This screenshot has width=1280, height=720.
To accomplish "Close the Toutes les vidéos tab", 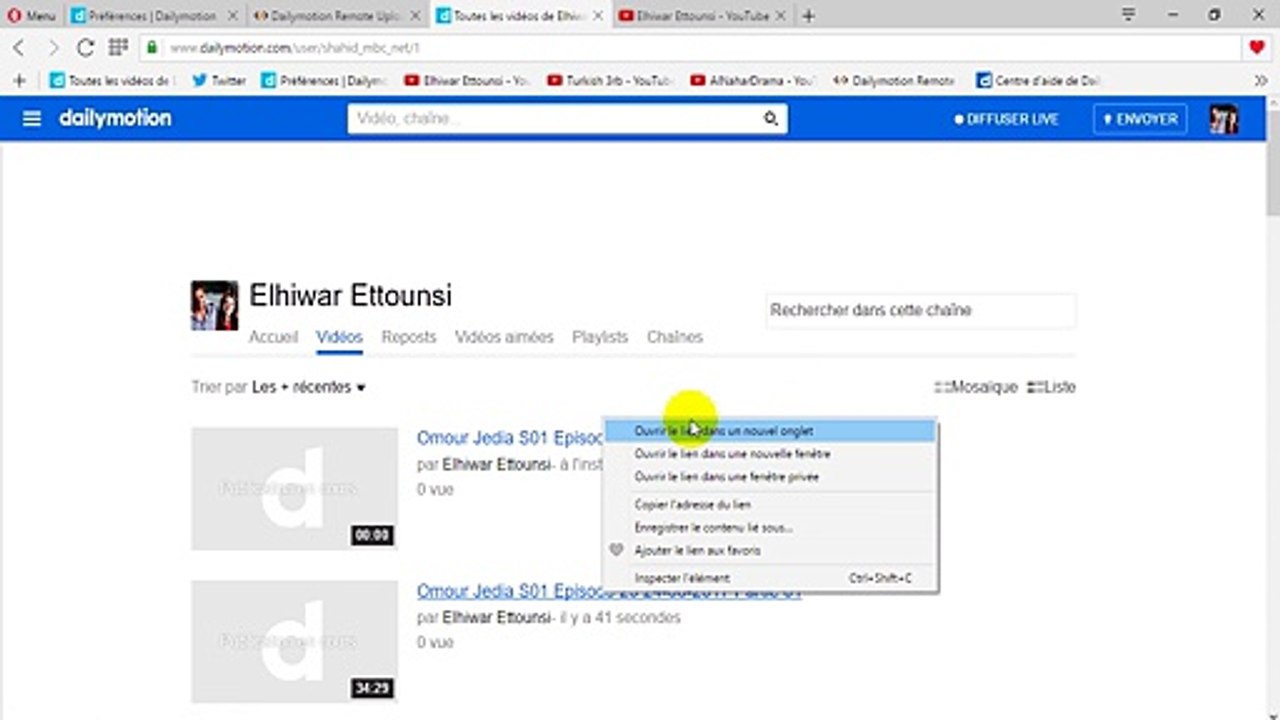I will [597, 16].
